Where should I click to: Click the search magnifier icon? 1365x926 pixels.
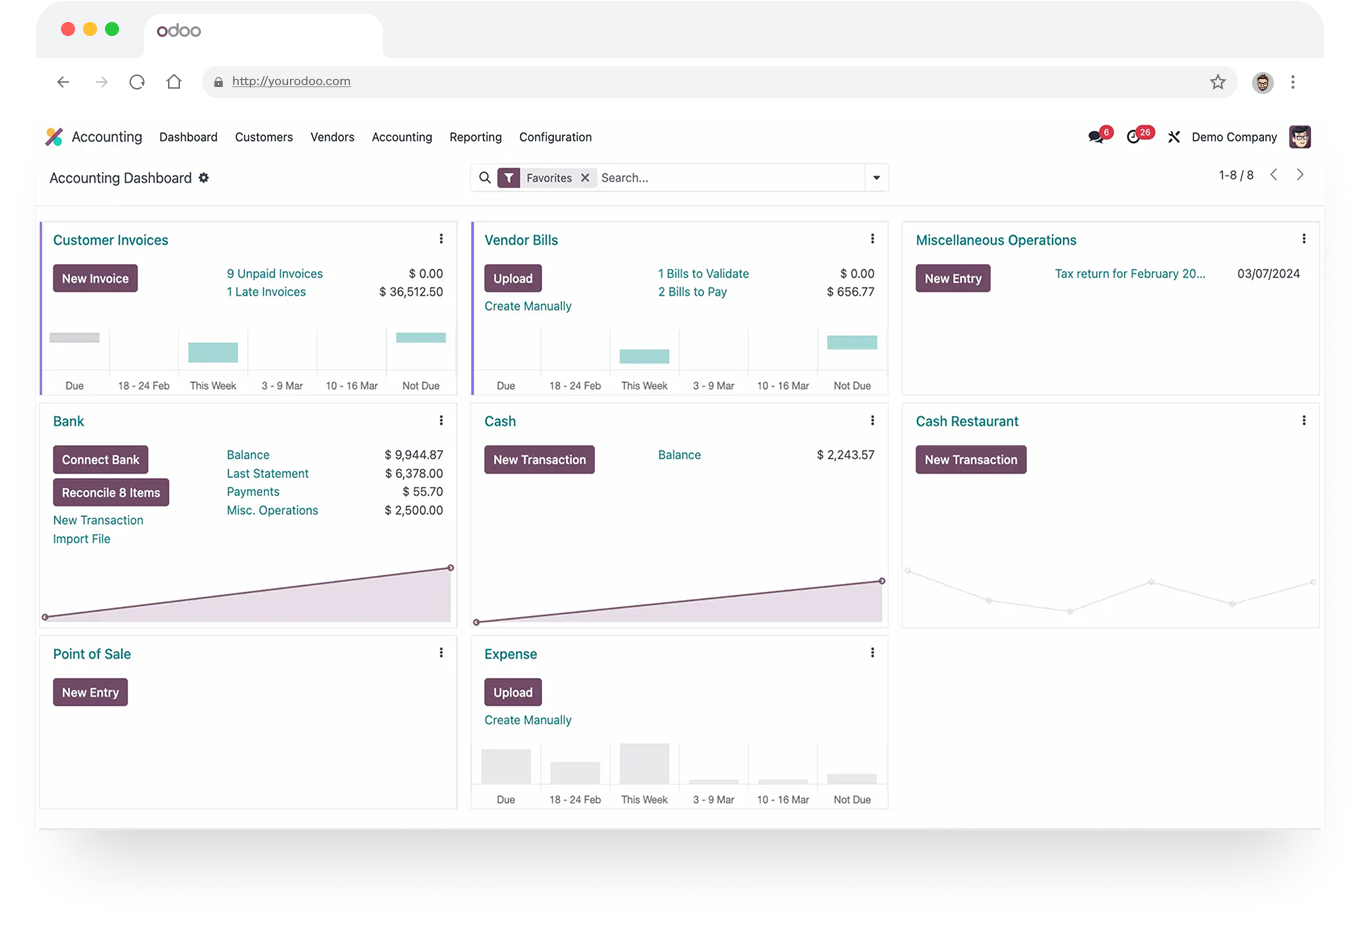pyautogui.click(x=485, y=178)
